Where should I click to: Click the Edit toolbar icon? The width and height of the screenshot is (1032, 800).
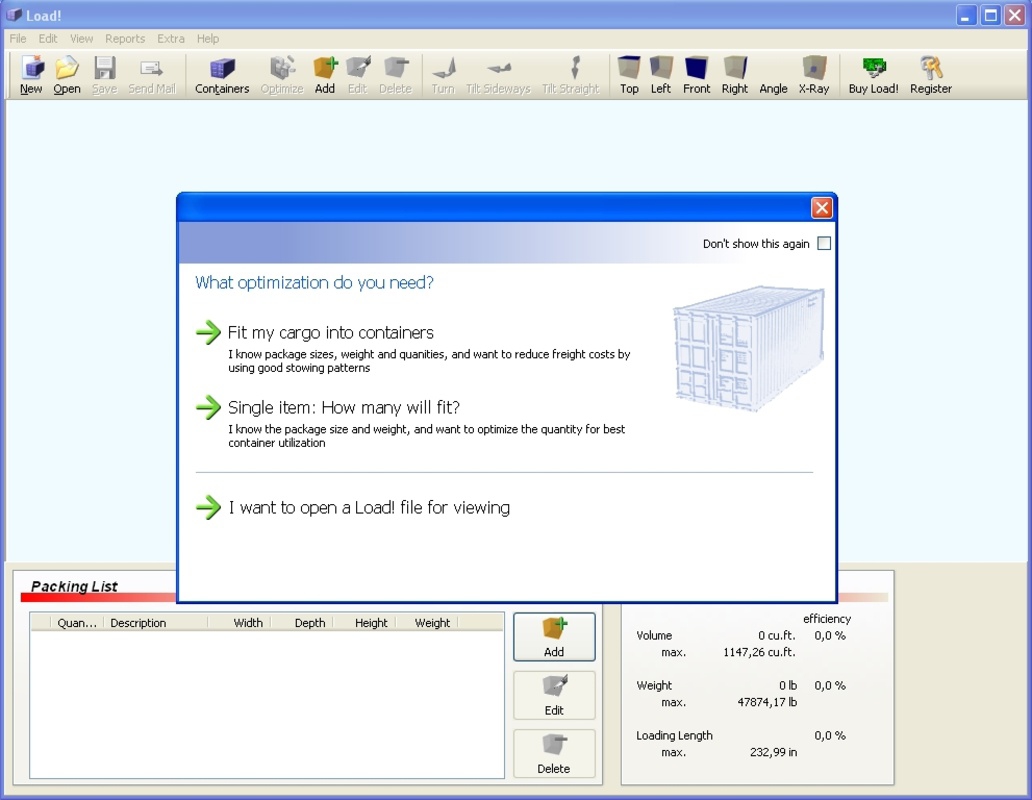[x=357, y=75]
